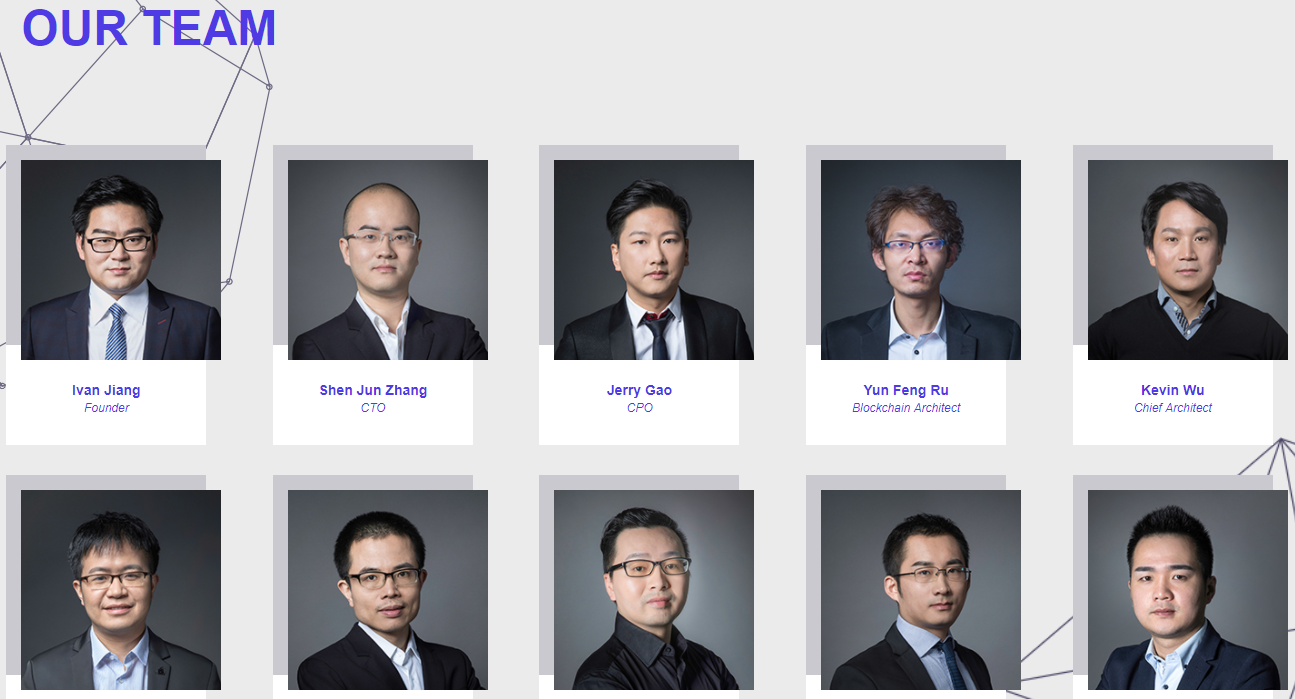Select the Chief Architect title text

[x=1173, y=408]
